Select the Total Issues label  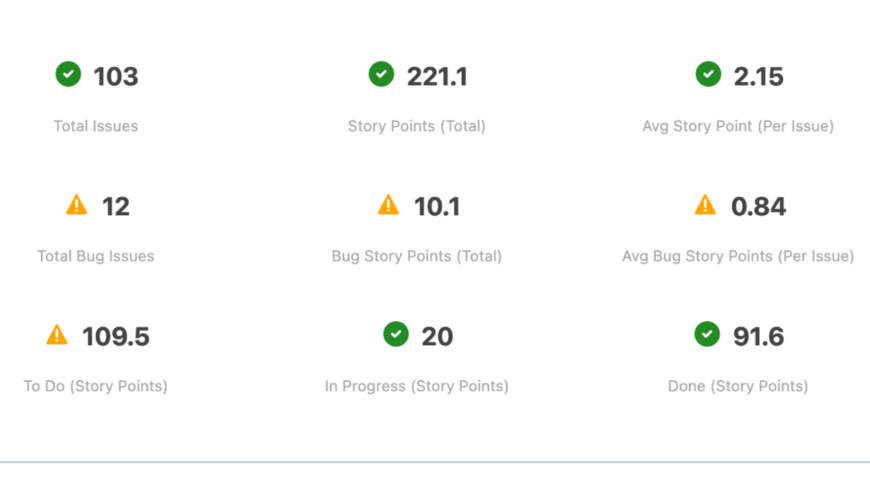tap(96, 126)
